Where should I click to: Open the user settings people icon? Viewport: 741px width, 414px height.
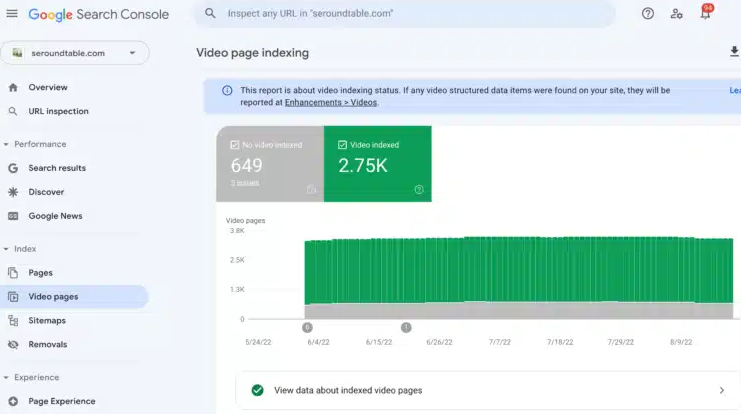click(x=677, y=14)
